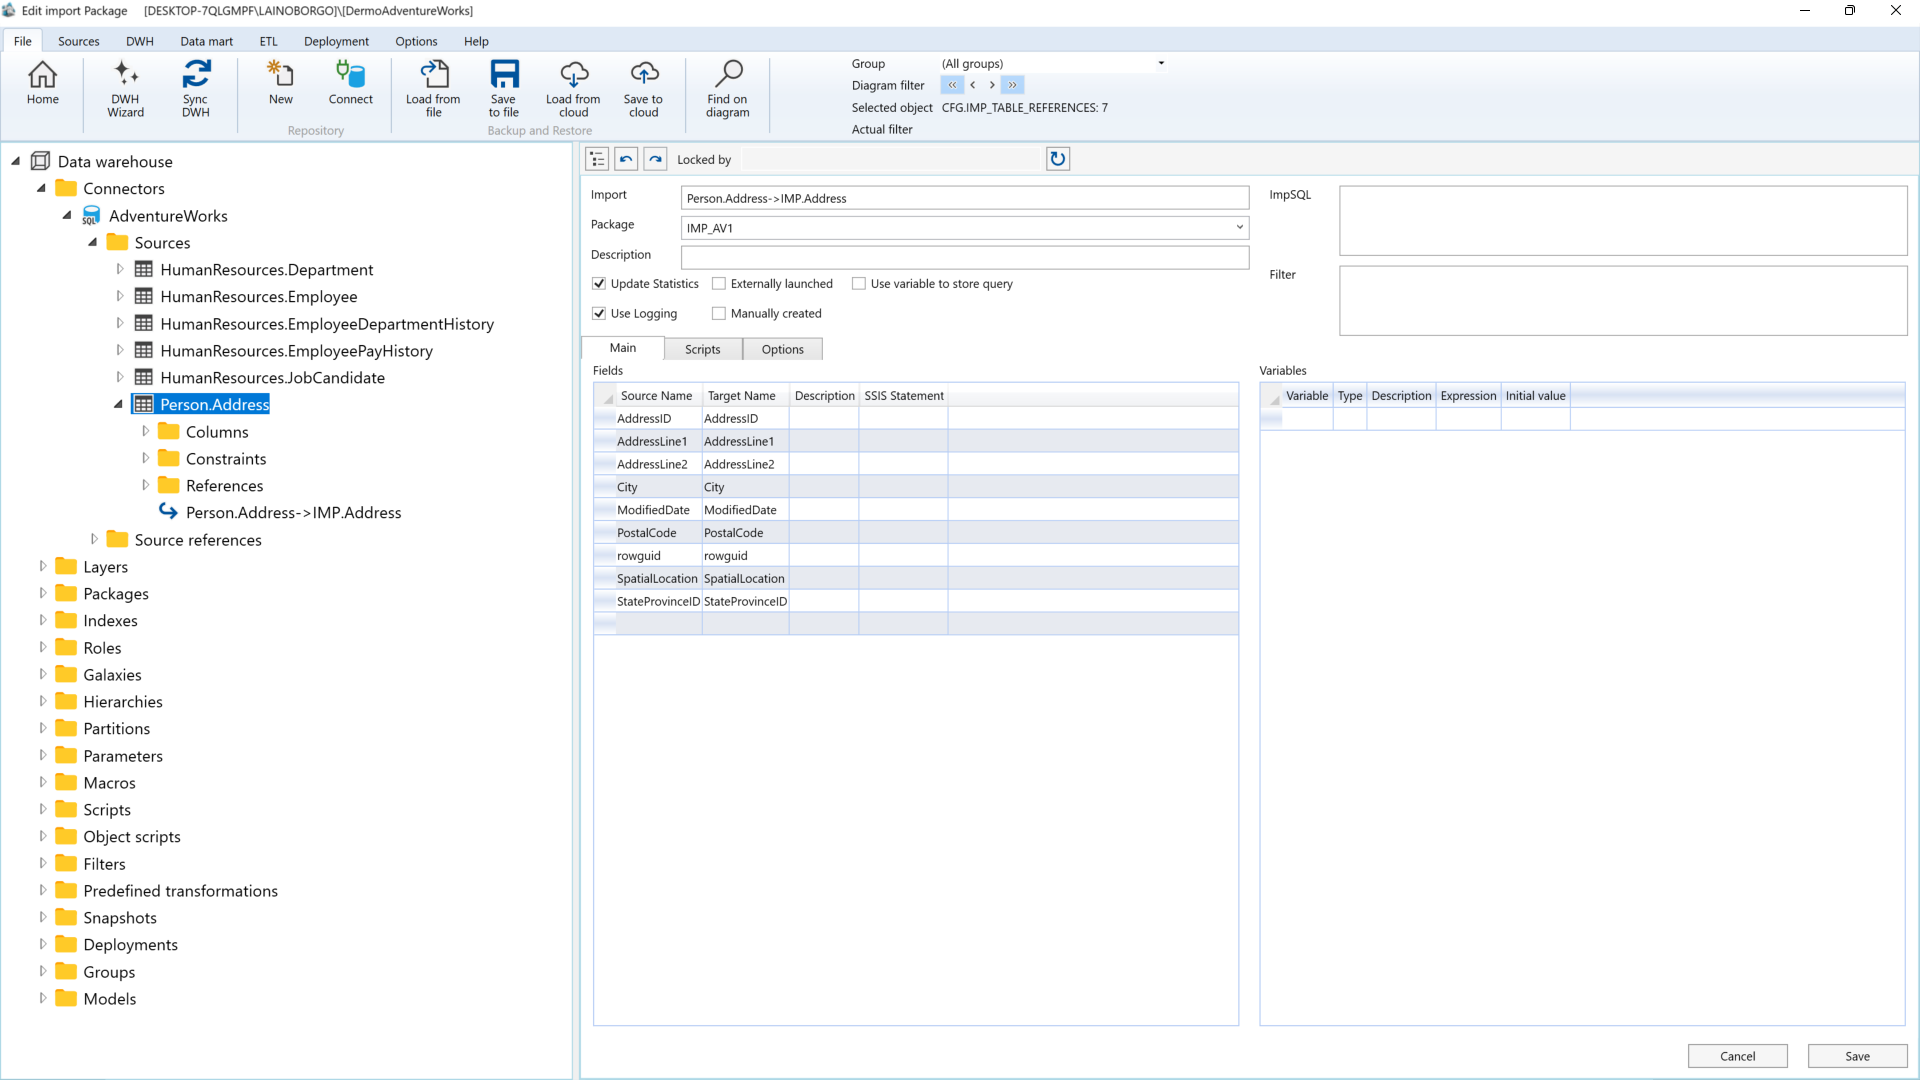Open the Package IMP_AV1 dropdown
The width and height of the screenshot is (1920, 1080).
point(1240,228)
